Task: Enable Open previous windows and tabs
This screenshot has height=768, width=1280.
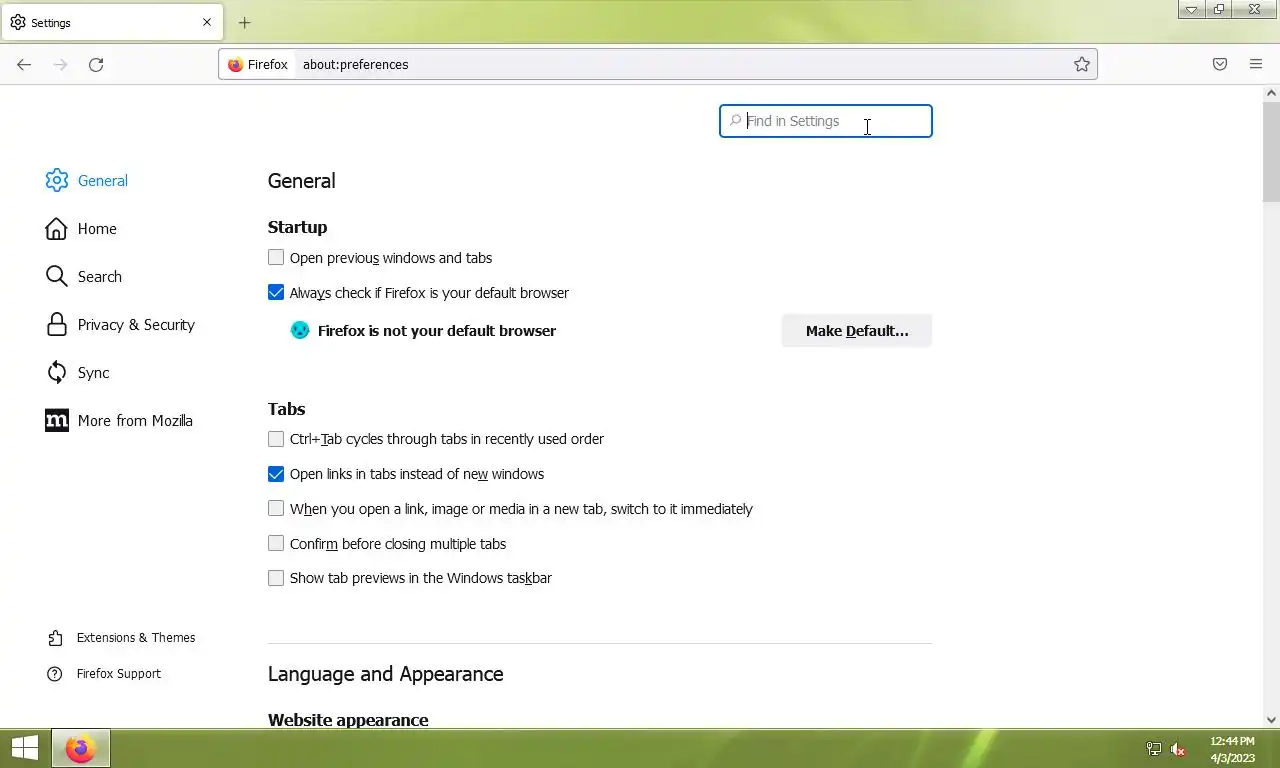Action: point(276,257)
